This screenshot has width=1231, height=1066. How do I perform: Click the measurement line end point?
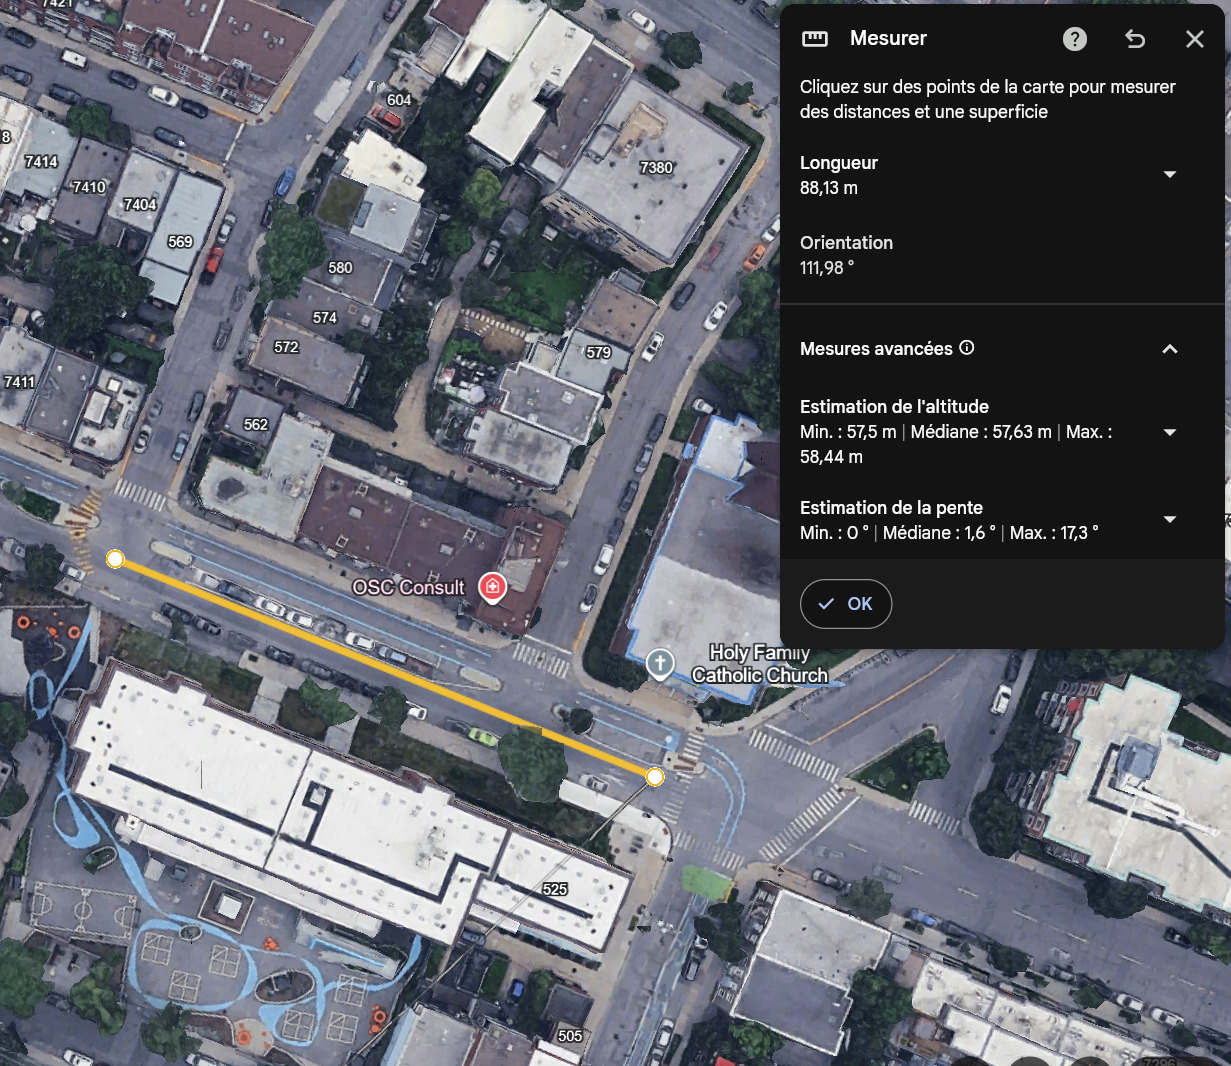655,777
